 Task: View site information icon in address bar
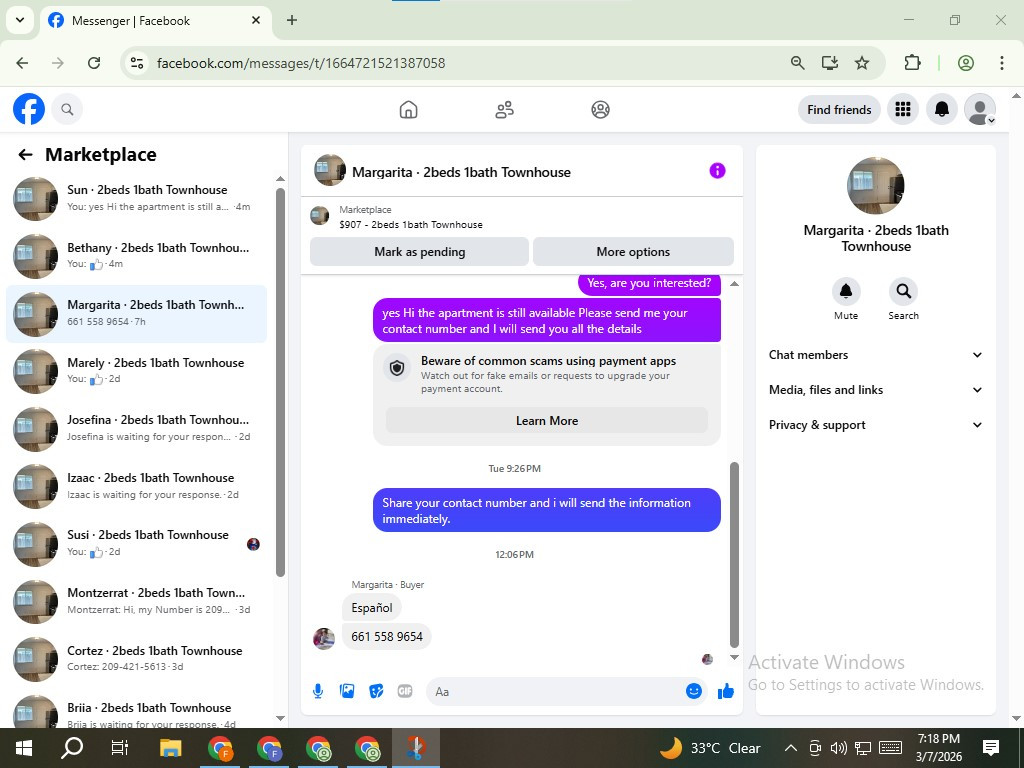point(136,63)
